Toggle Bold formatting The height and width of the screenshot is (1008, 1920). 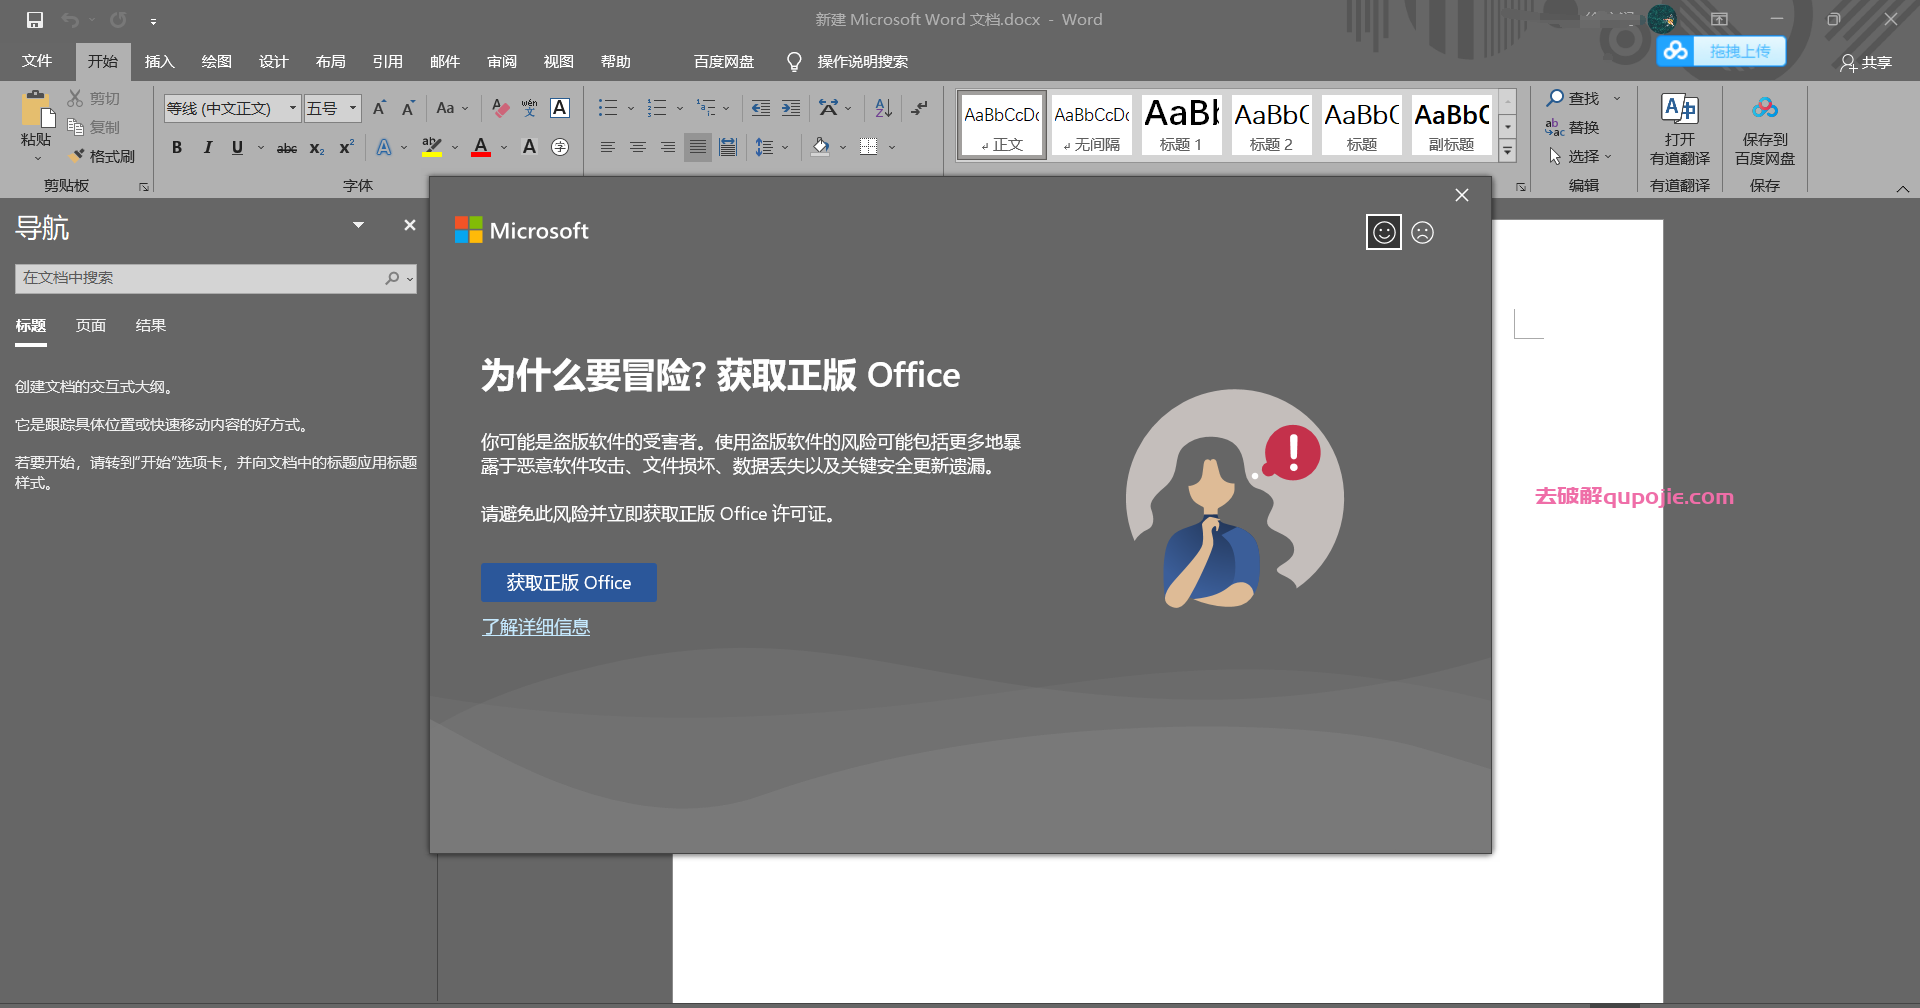(x=177, y=147)
